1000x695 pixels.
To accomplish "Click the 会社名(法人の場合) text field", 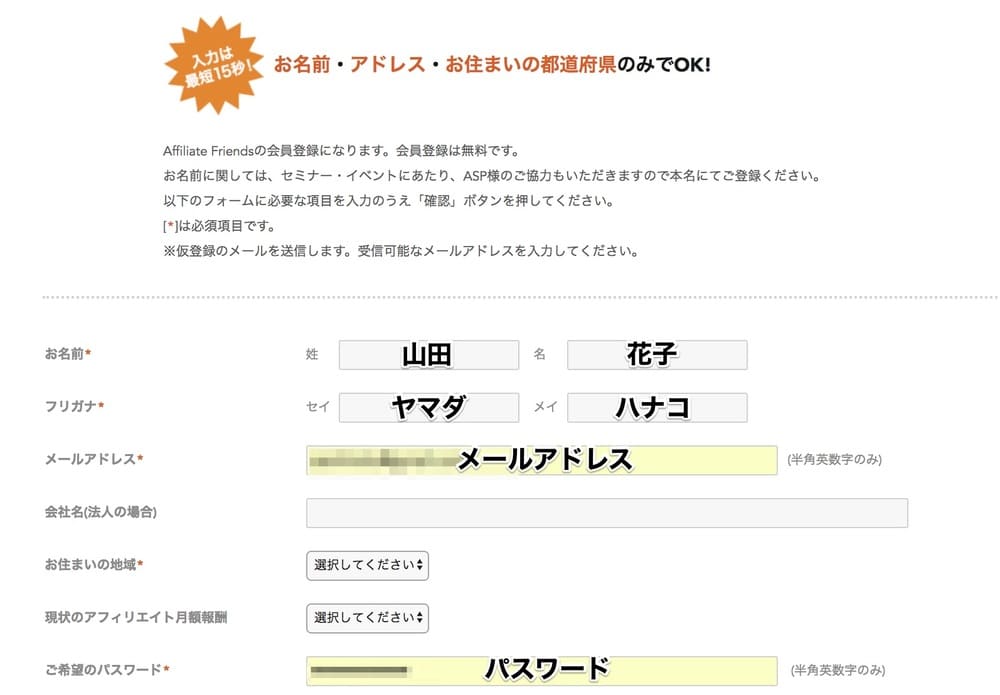I will point(607,513).
